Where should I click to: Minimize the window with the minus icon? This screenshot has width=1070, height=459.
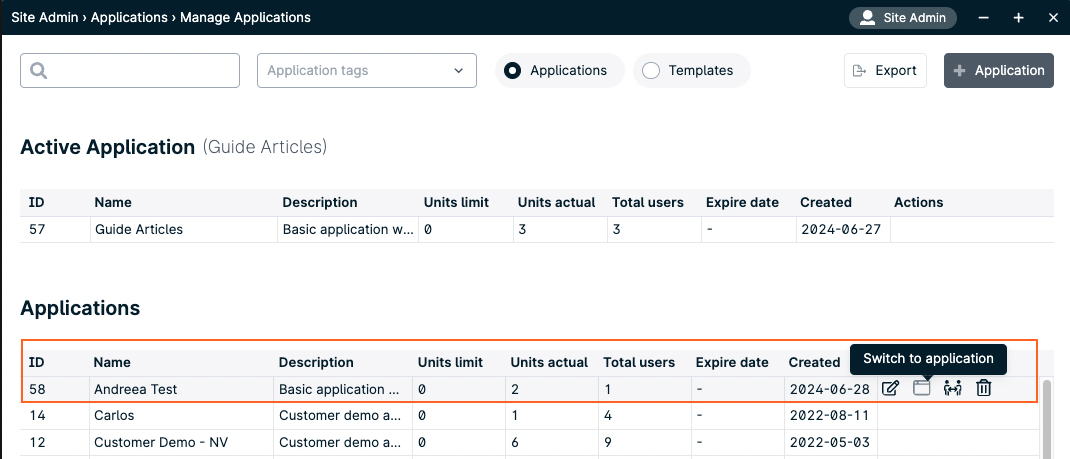click(x=984, y=18)
